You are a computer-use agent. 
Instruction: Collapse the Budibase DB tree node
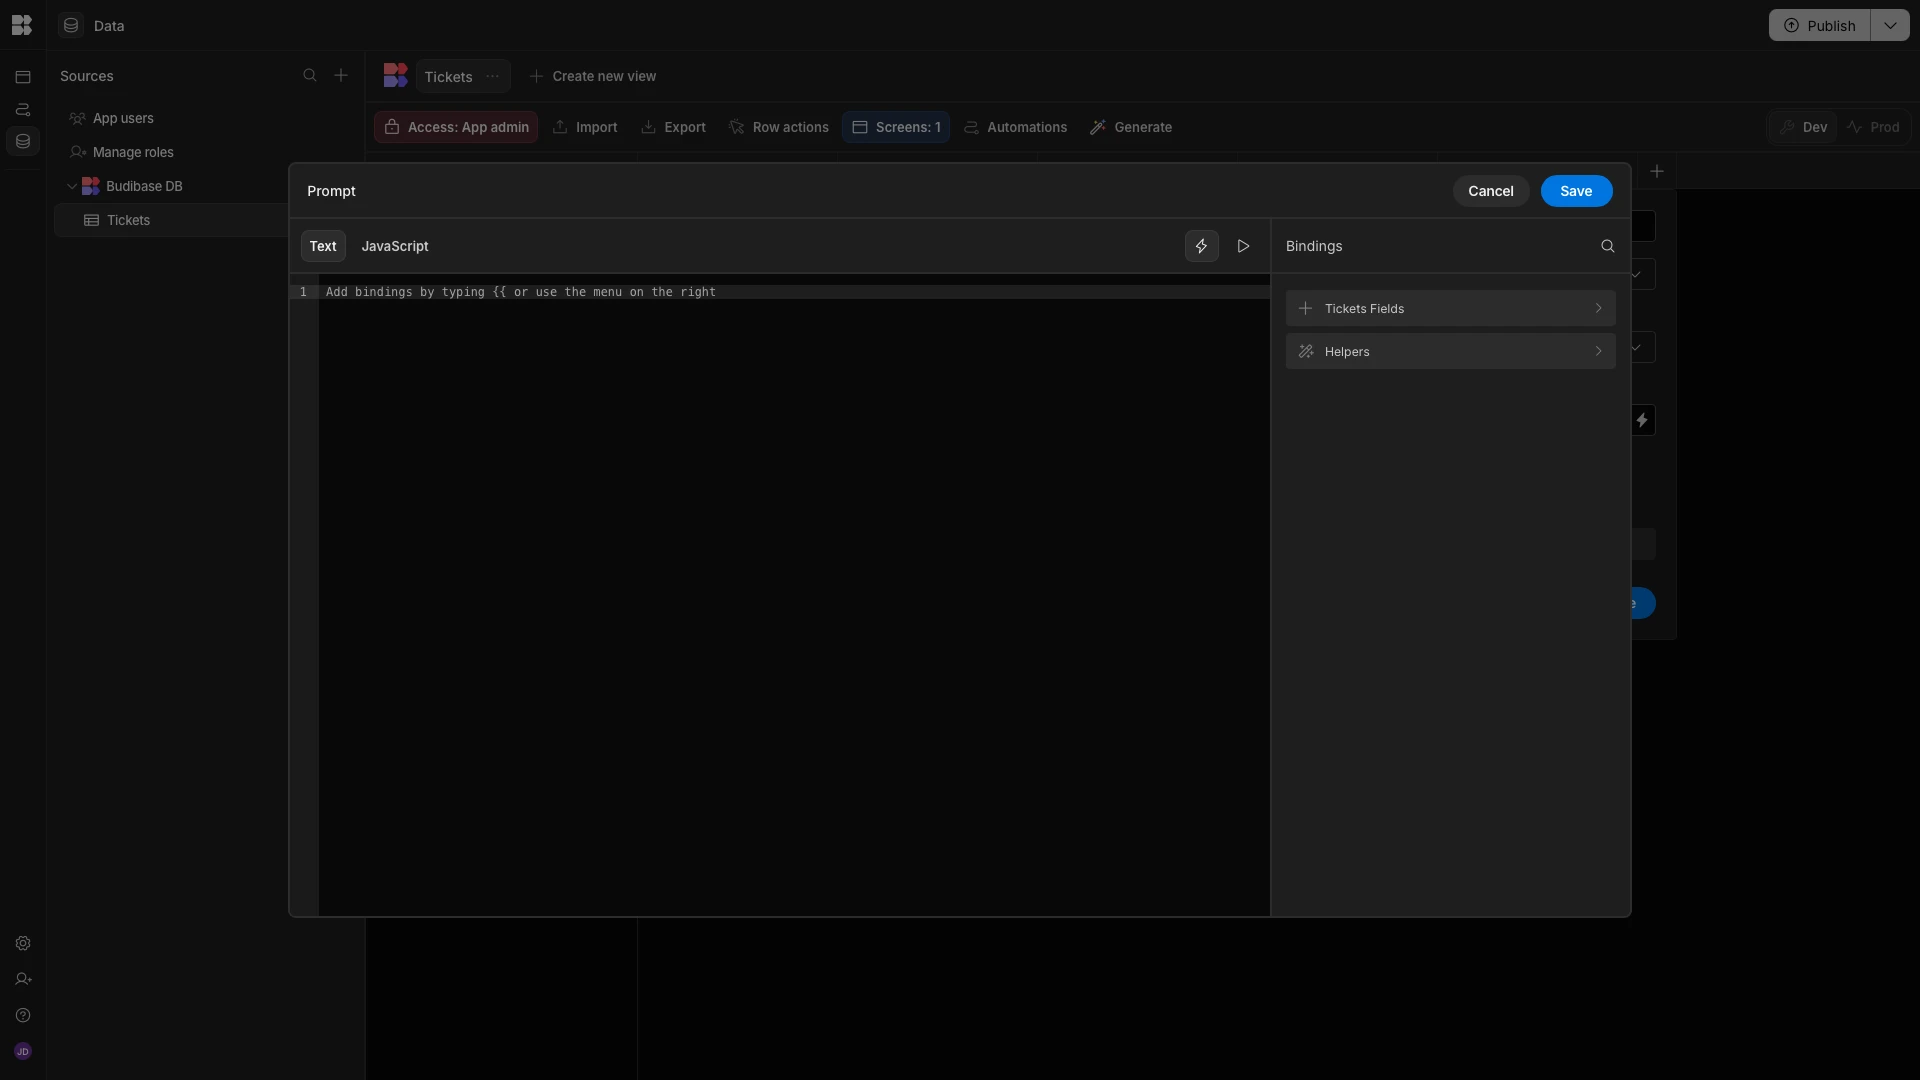[x=72, y=186]
